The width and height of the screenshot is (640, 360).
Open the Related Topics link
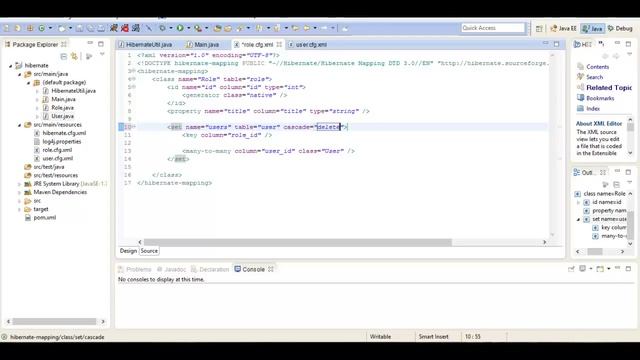[x=609, y=88]
